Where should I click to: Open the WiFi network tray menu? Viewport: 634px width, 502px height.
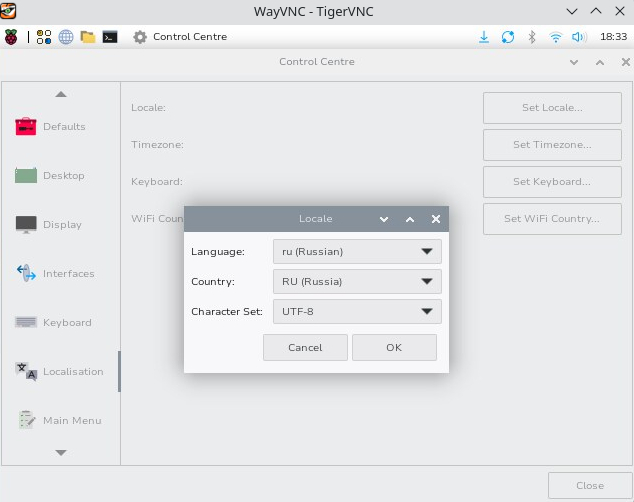(556, 37)
